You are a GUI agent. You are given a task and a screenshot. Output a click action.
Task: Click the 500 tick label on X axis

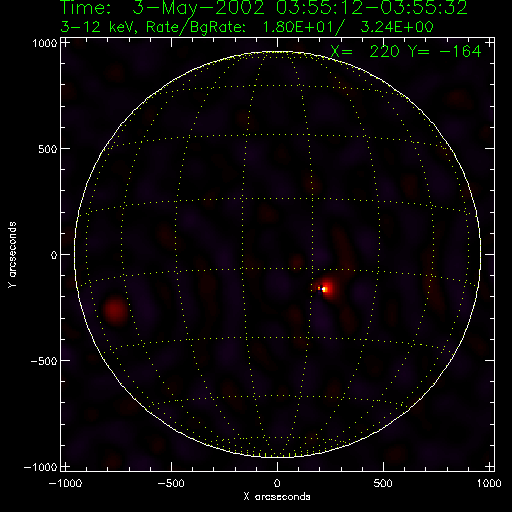click(383, 483)
